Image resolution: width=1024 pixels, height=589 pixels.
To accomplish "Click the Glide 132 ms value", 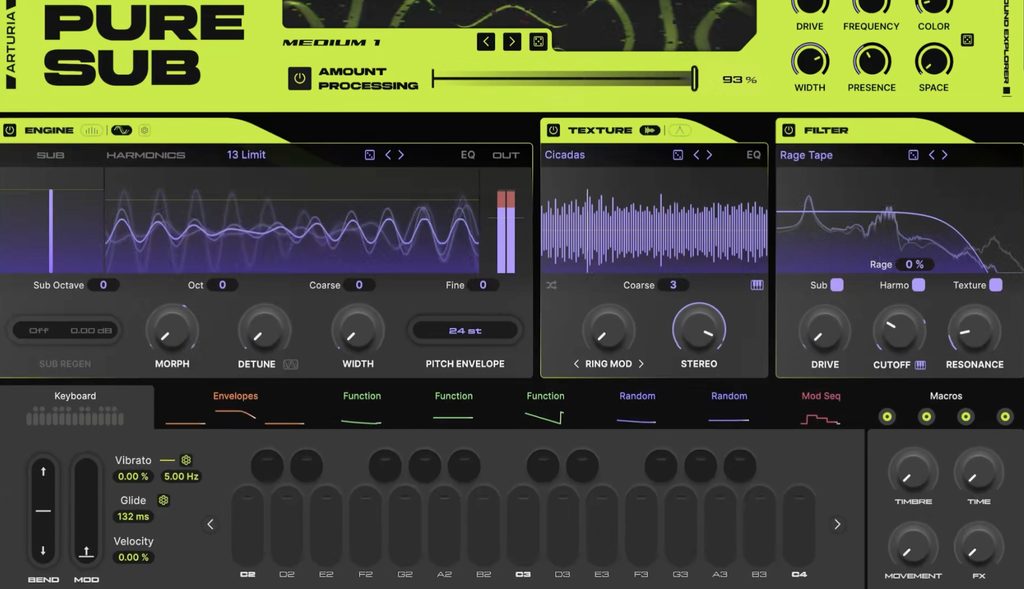I will point(133,516).
